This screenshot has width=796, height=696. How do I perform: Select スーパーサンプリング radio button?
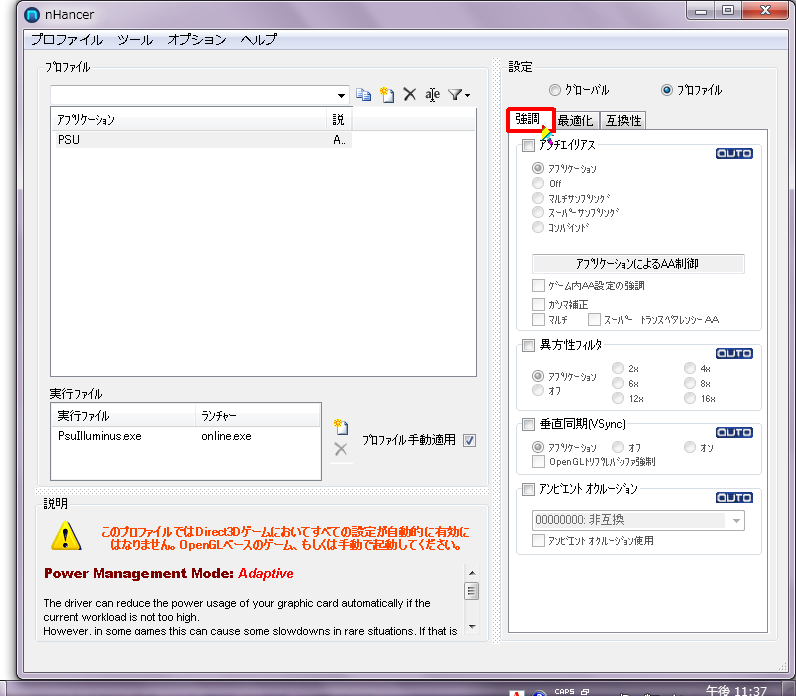pos(538,213)
